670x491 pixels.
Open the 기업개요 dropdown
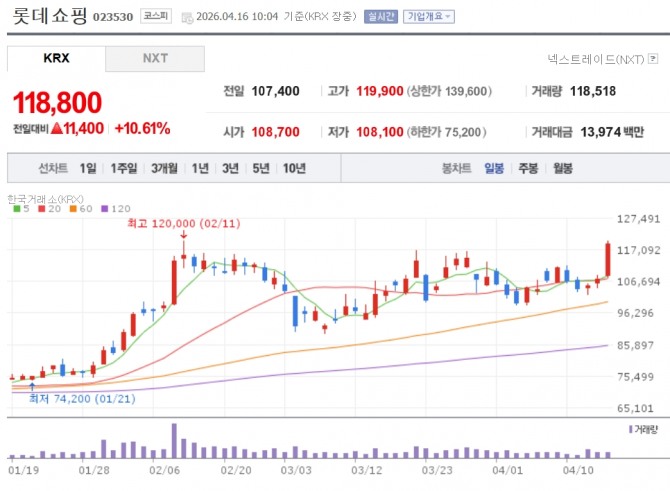coord(430,17)
